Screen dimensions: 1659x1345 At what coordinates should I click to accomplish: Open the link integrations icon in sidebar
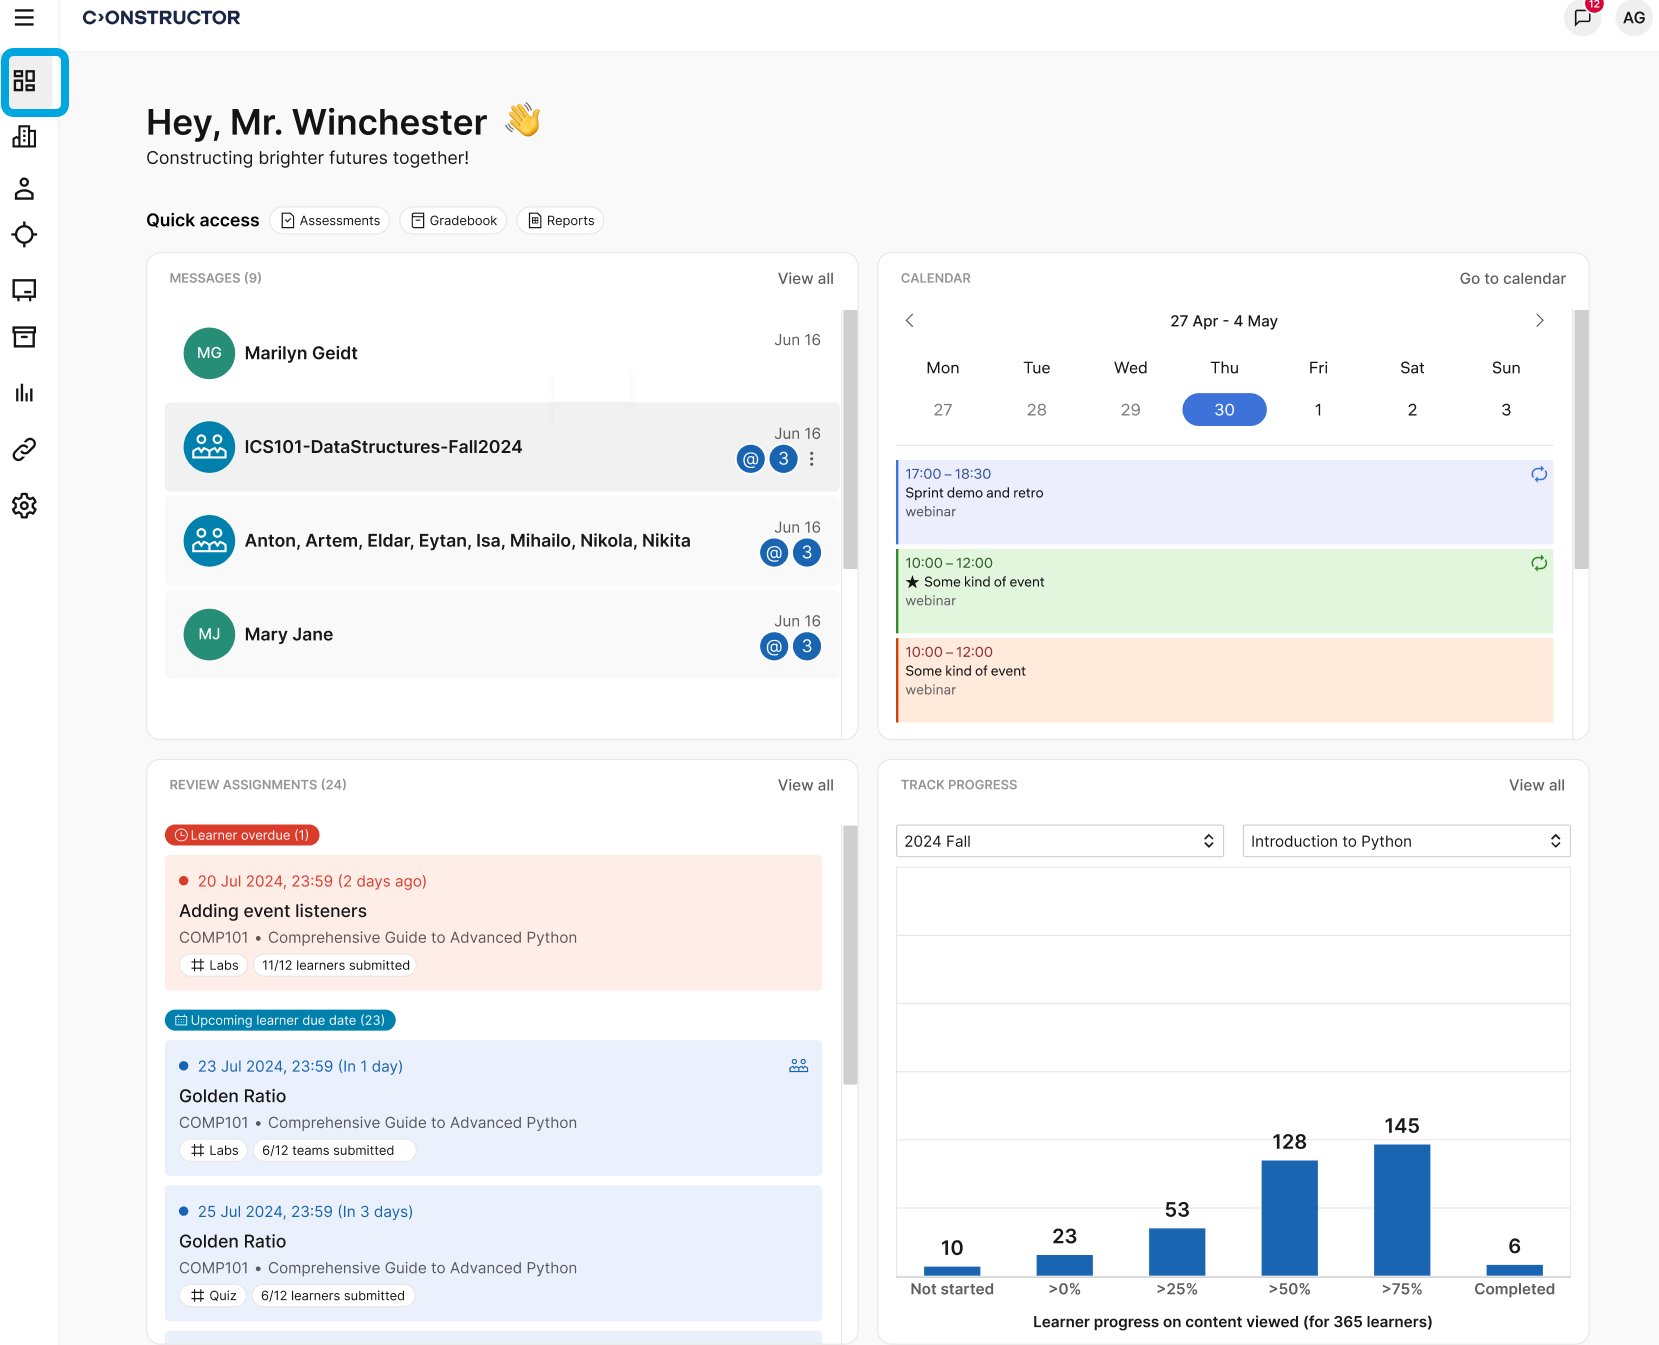(25, 449)
